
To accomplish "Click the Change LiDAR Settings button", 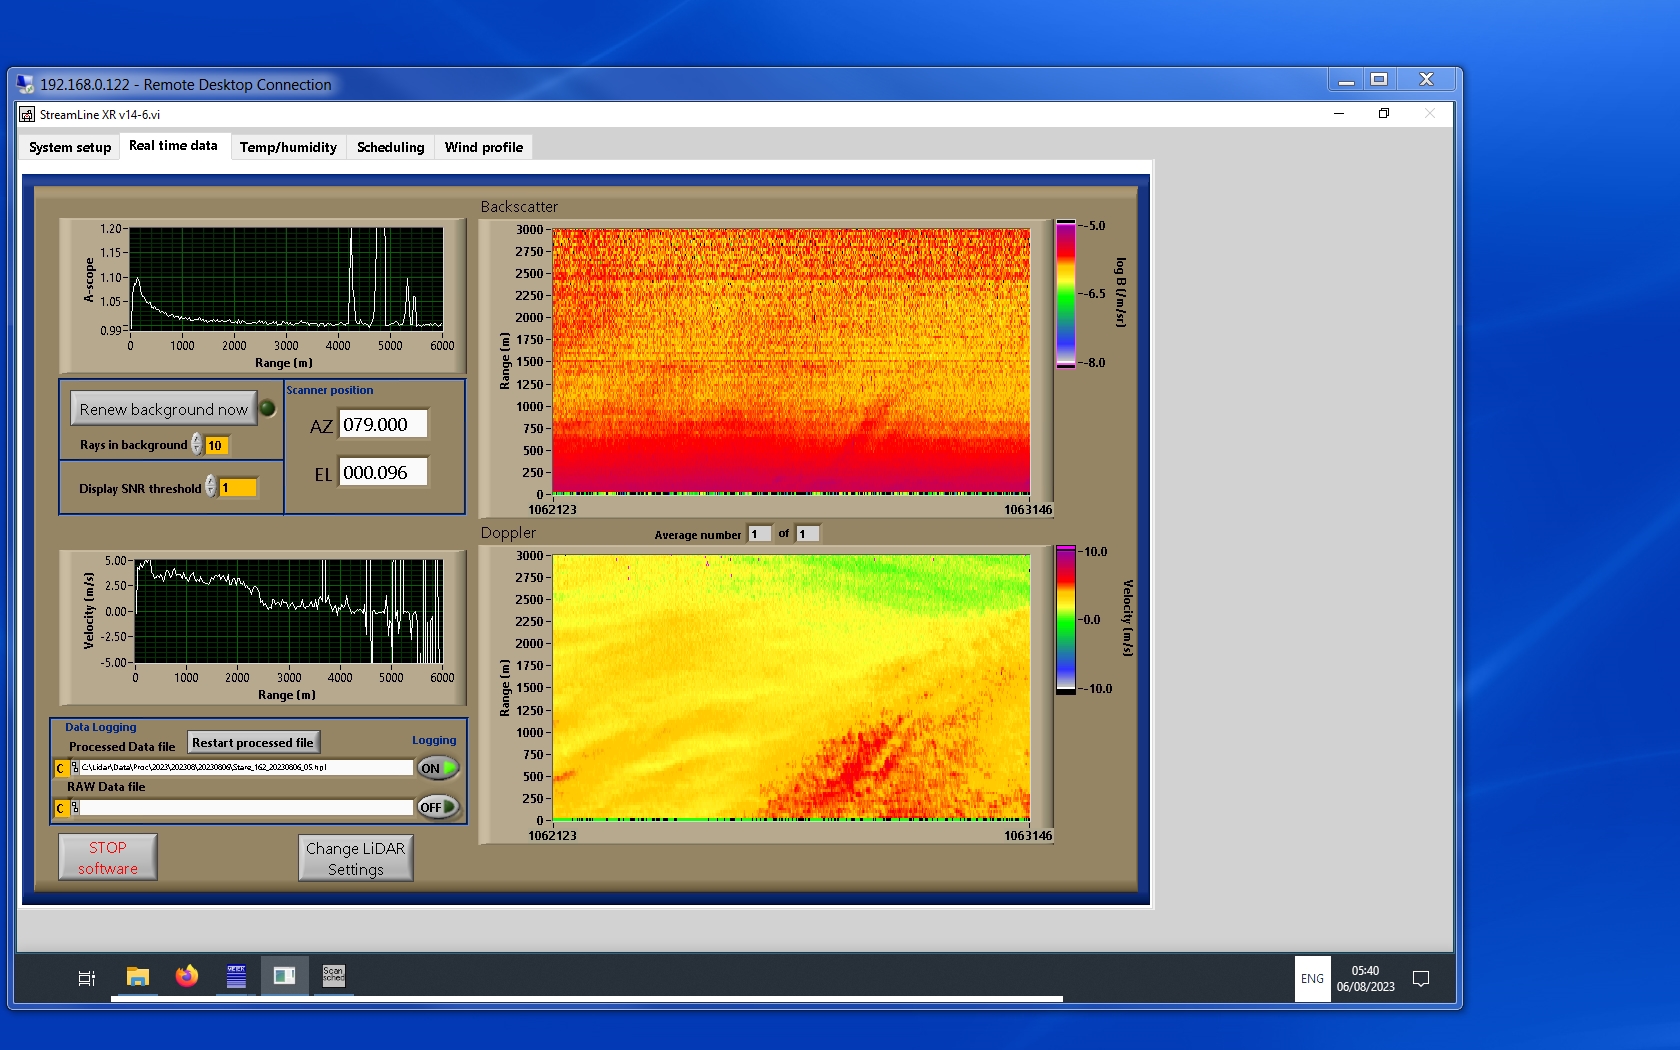I will 355,858.
